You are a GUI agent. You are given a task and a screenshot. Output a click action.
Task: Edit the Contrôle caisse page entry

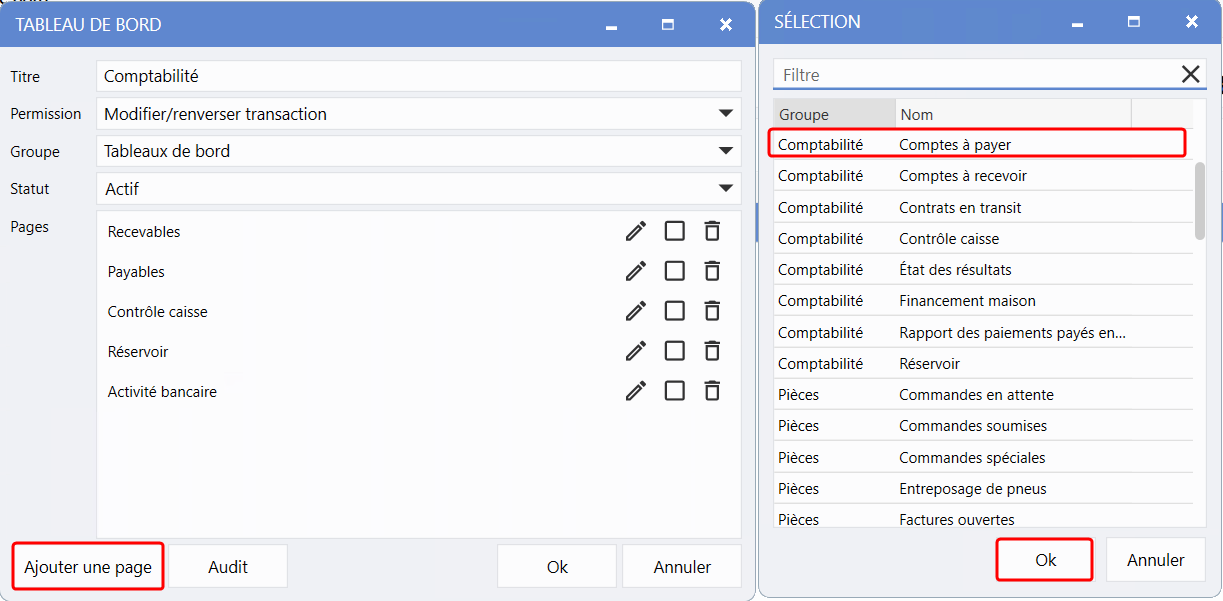coord(636,311)
